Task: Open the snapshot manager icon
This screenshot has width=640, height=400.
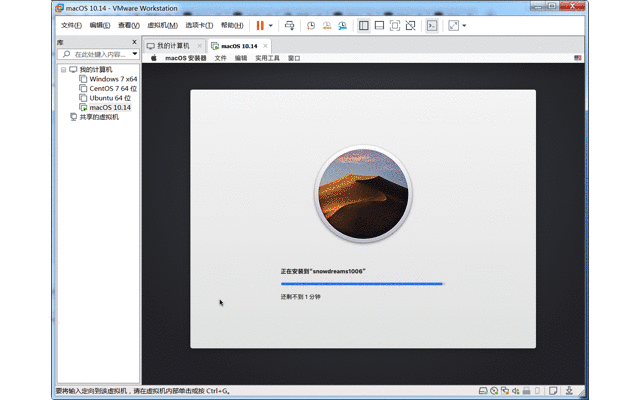Action: (x=343, y=25)
